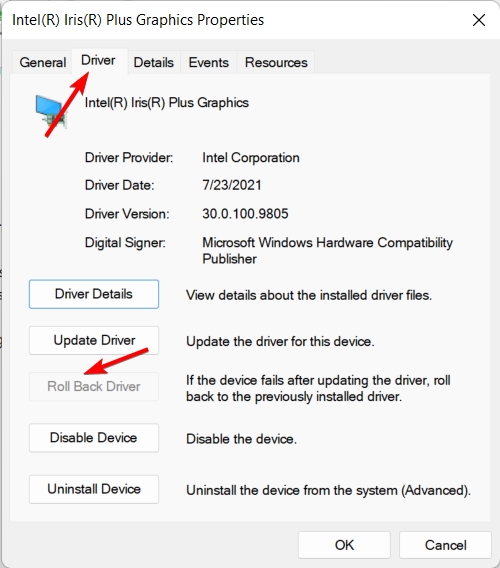The image size is (500, 568).
Task: Click the greyed-out Roll Back Driver button
Action: coord(94,387)
